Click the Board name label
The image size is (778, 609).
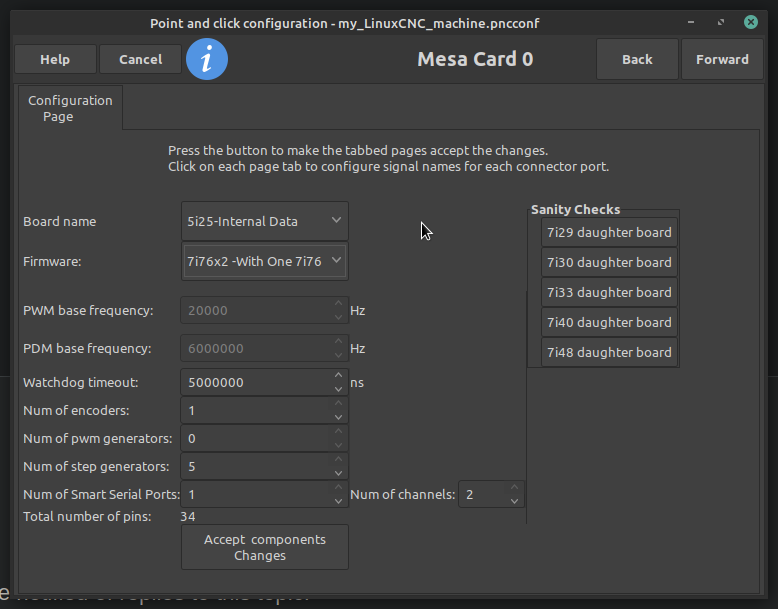pyautogui.click(x=60, y=221)
